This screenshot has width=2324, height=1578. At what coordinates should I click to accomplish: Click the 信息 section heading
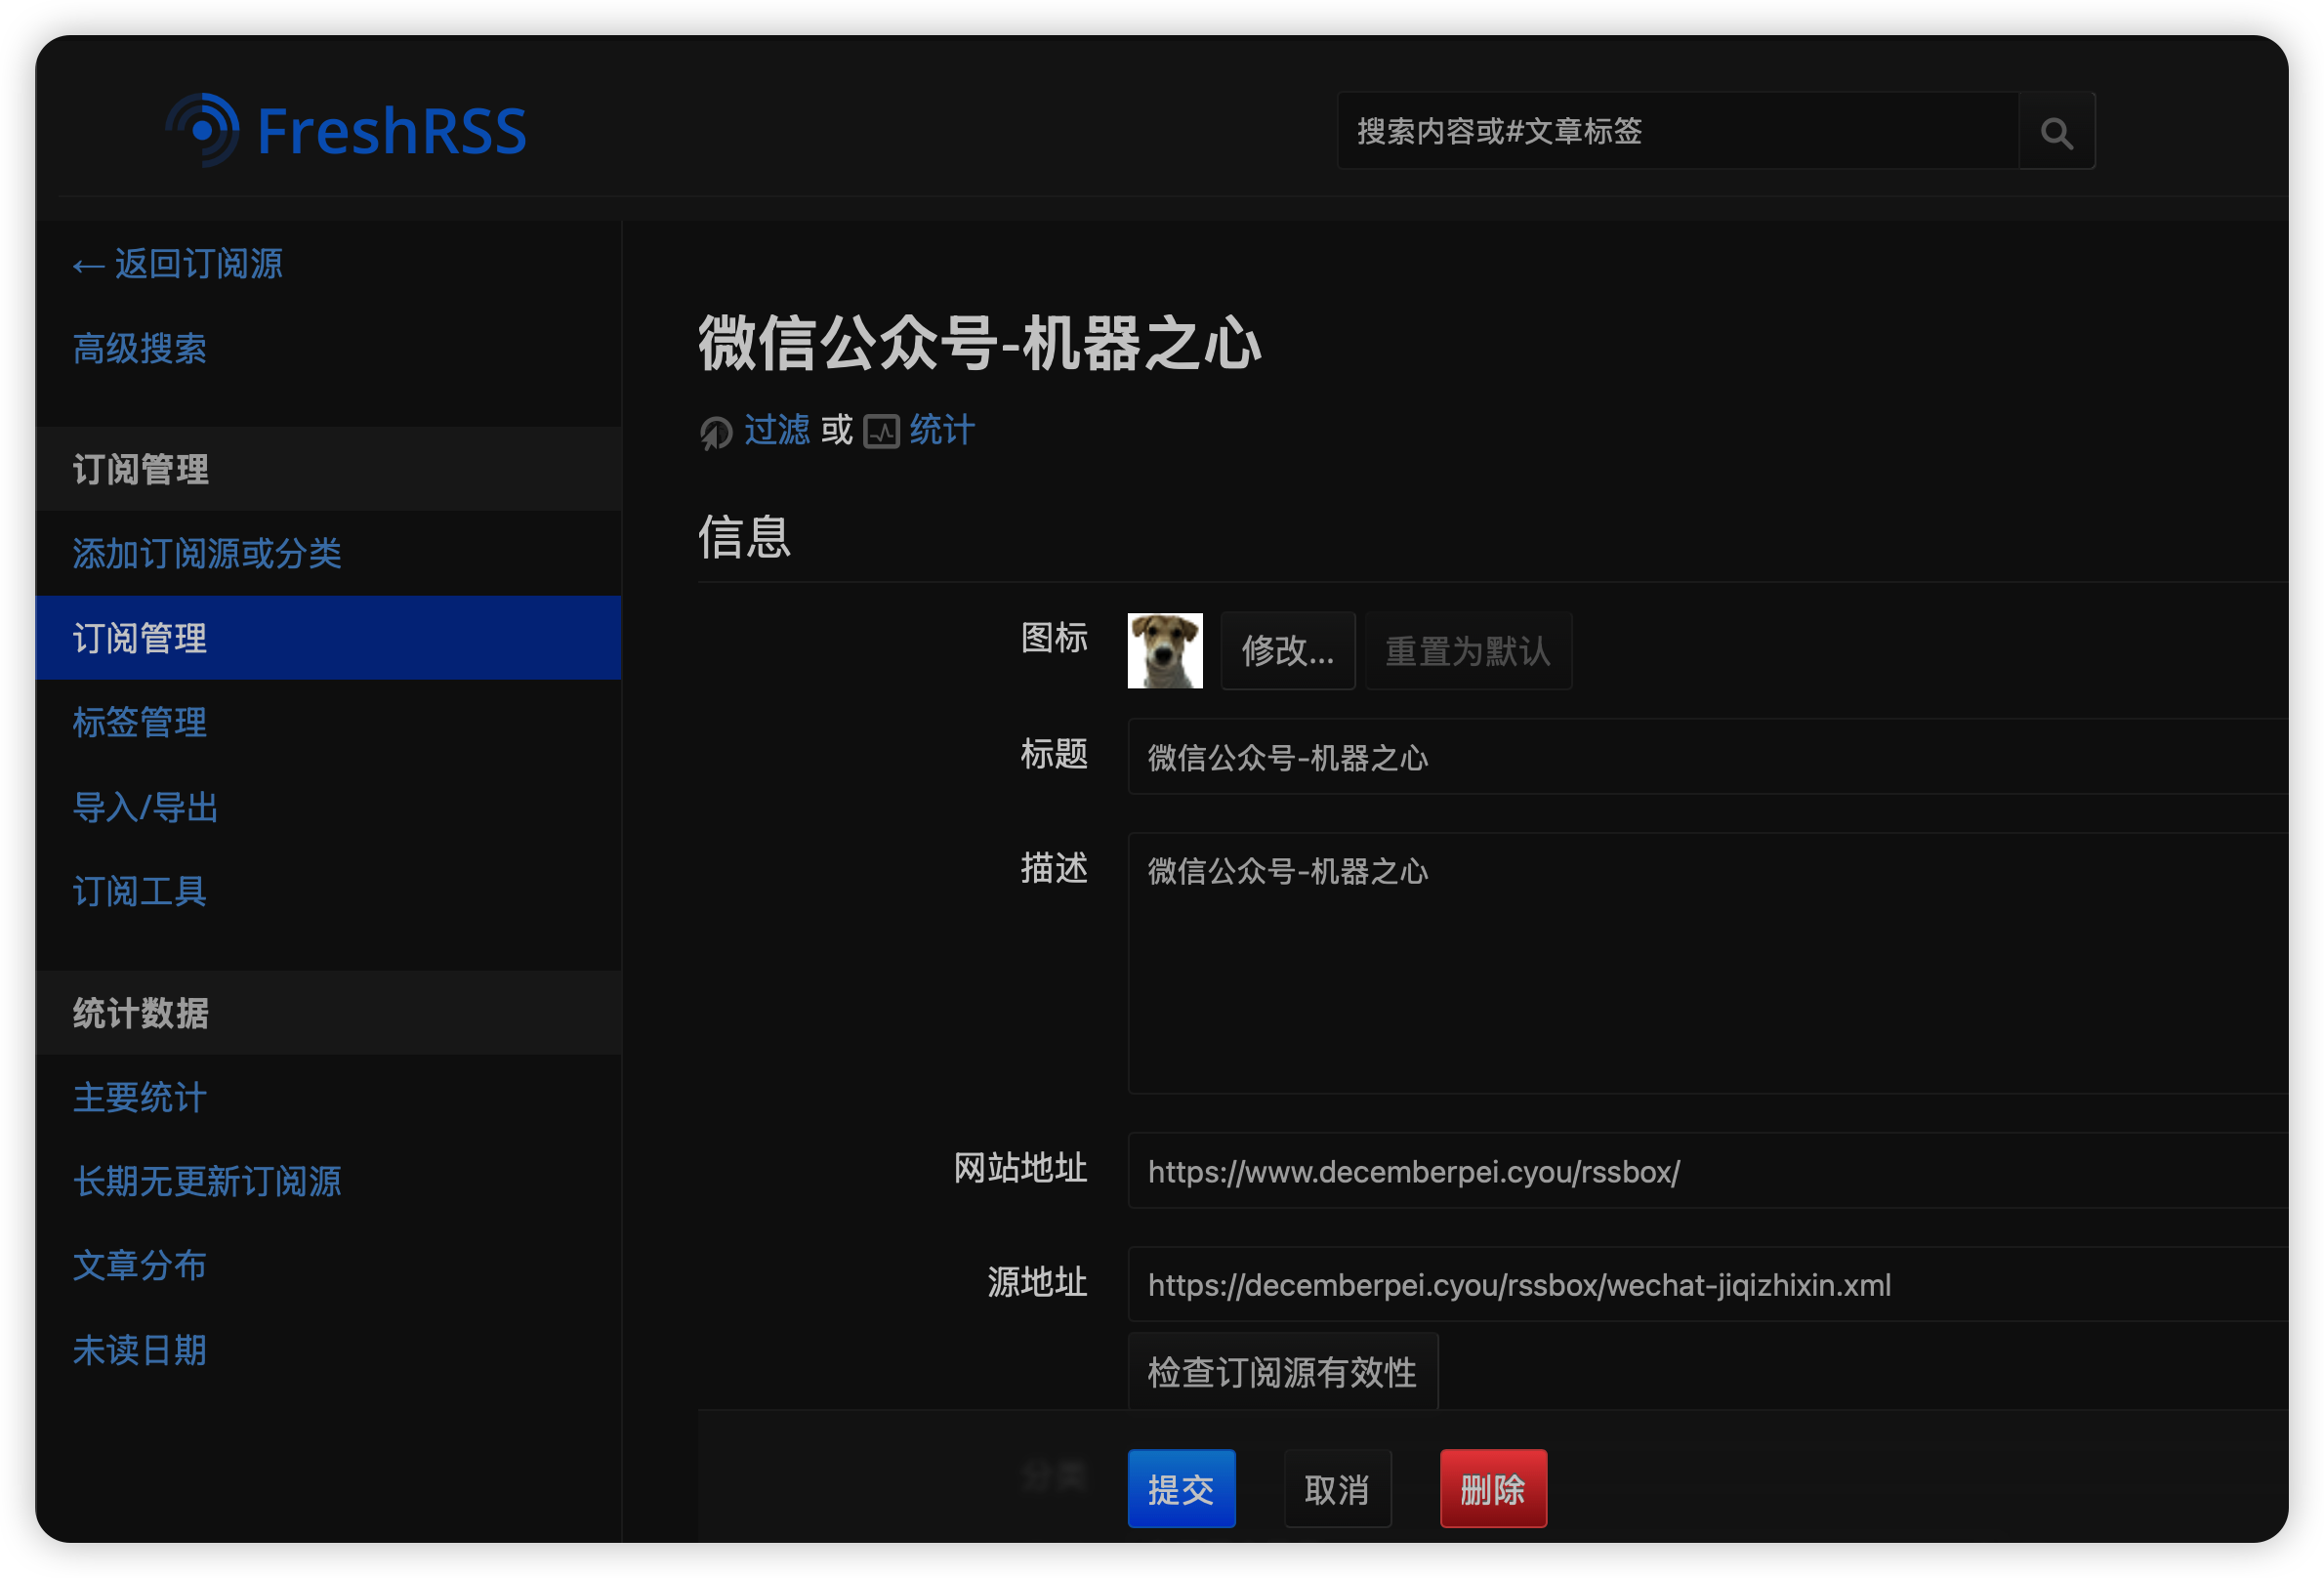coord(745,537)
